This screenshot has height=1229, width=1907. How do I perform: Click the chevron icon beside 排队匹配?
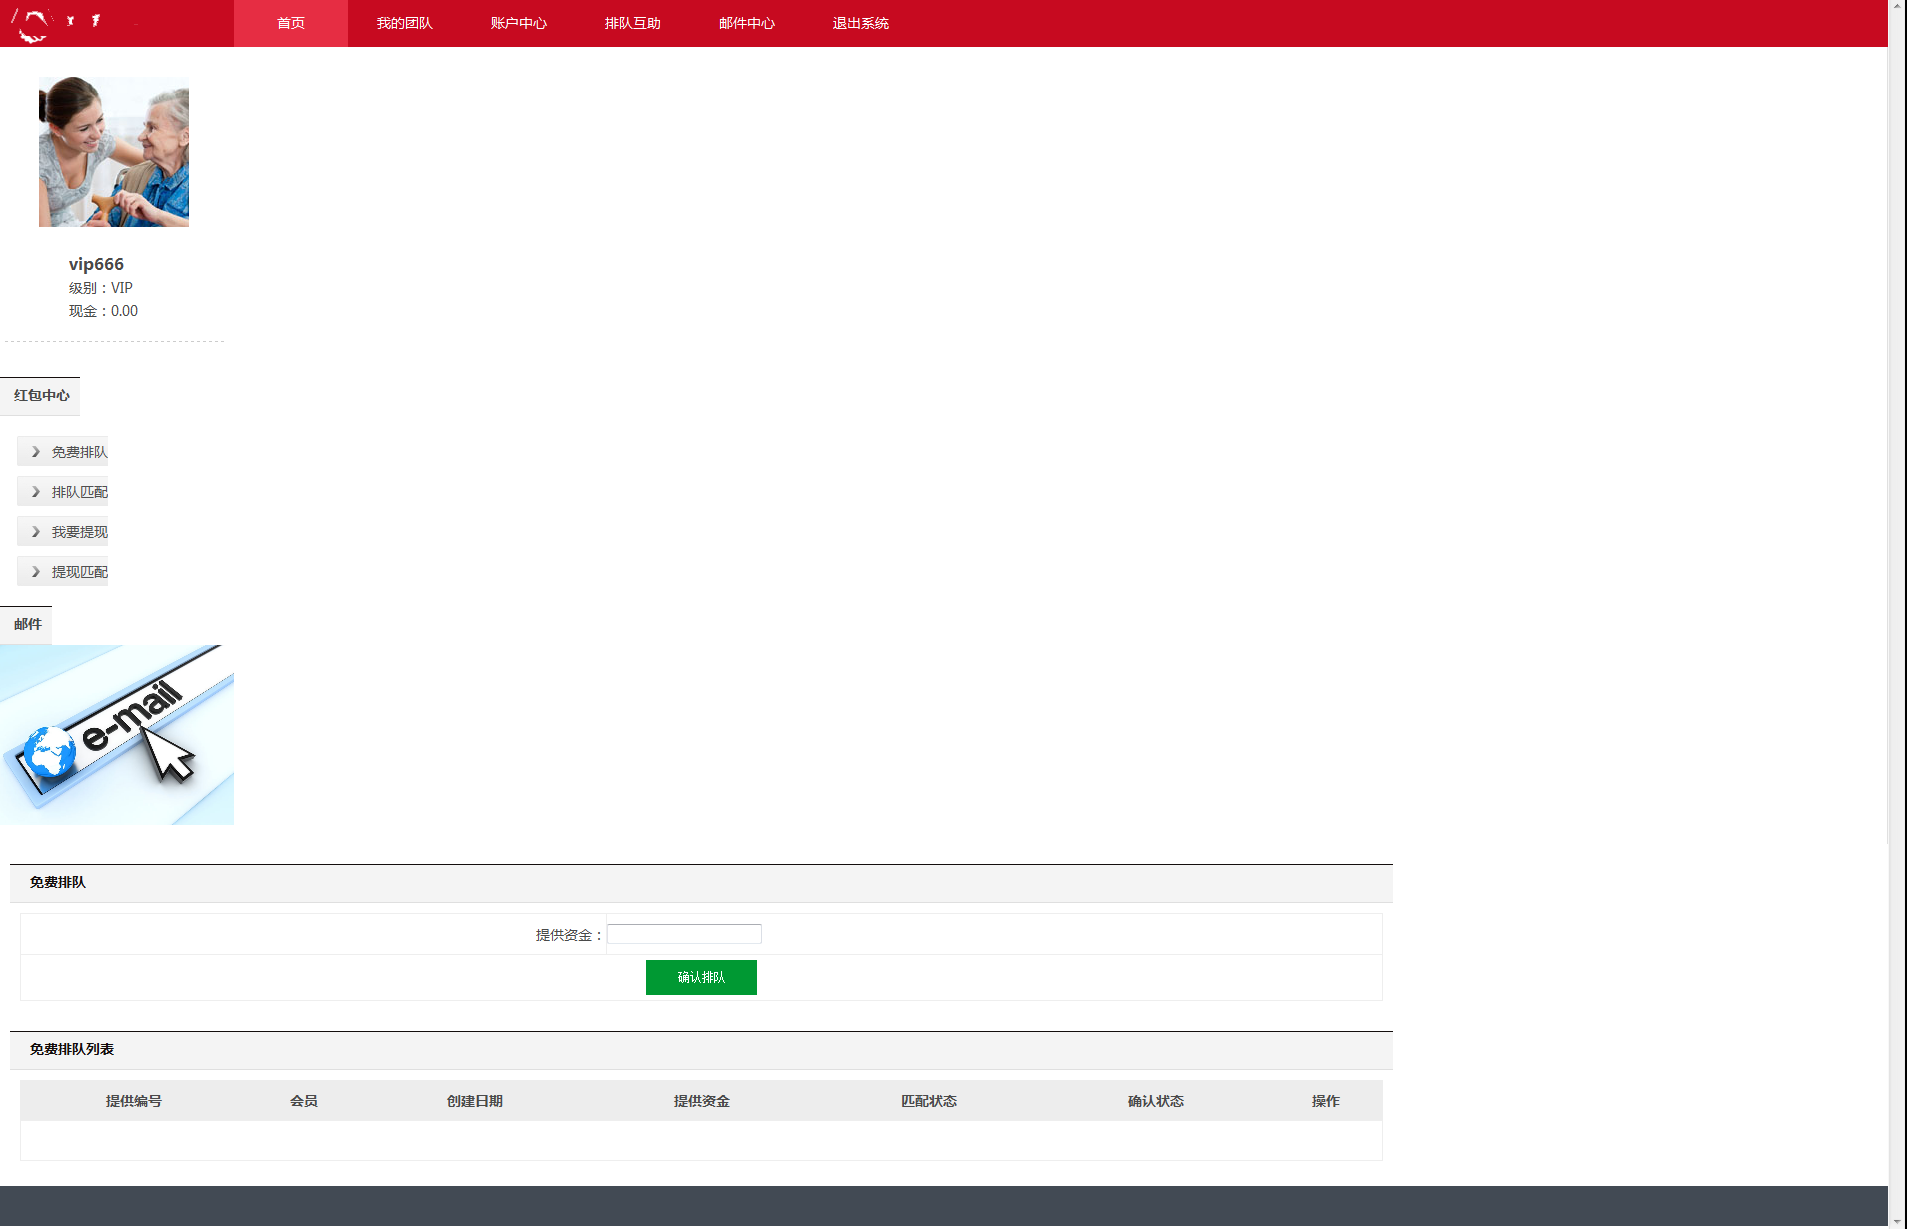click(36, 492)
